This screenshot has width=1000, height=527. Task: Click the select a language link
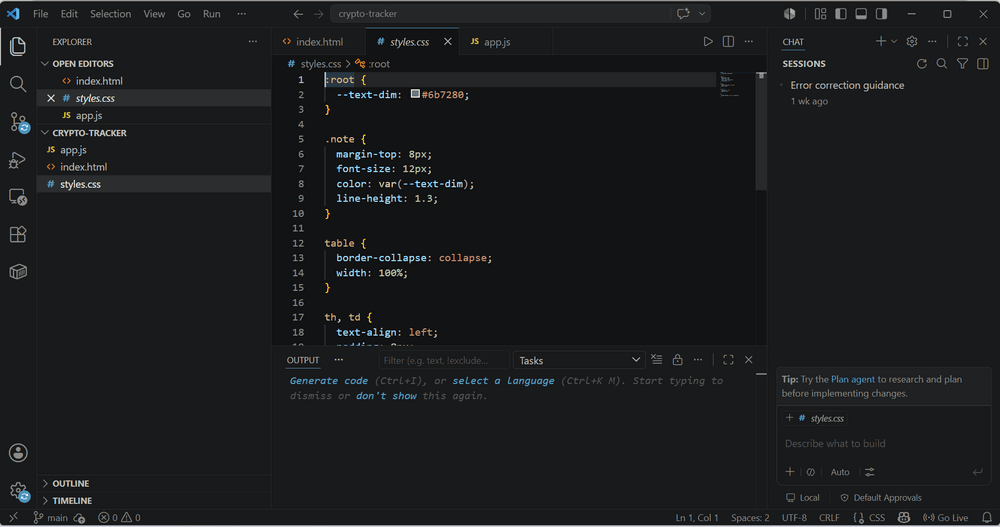[x=503, y=381]
